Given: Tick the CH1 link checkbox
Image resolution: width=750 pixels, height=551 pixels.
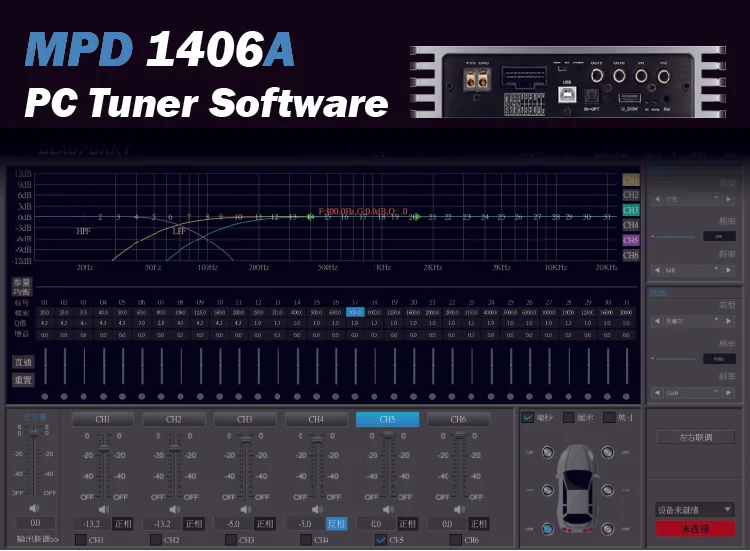Looking at the screenshot, I should pyautogui.click(x=80, y=540).
